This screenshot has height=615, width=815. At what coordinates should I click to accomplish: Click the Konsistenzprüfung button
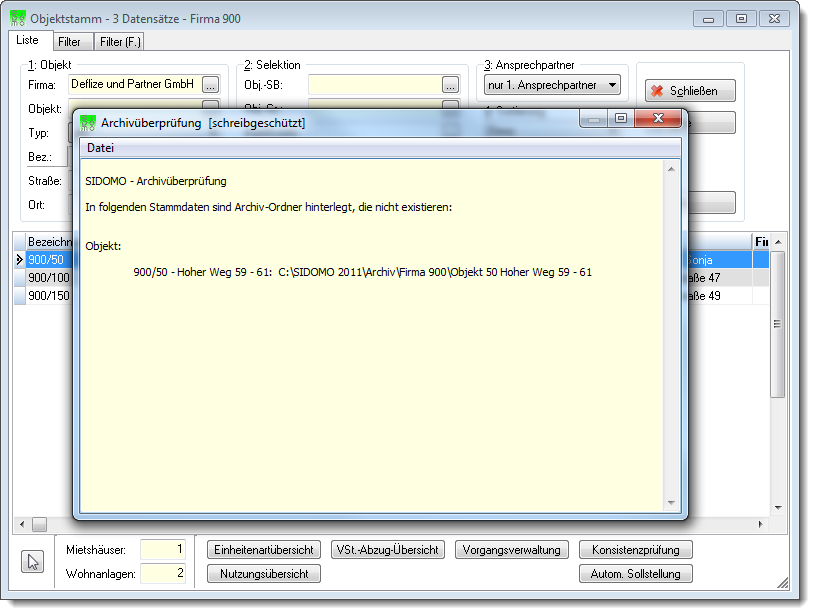(x=635, y=550)
